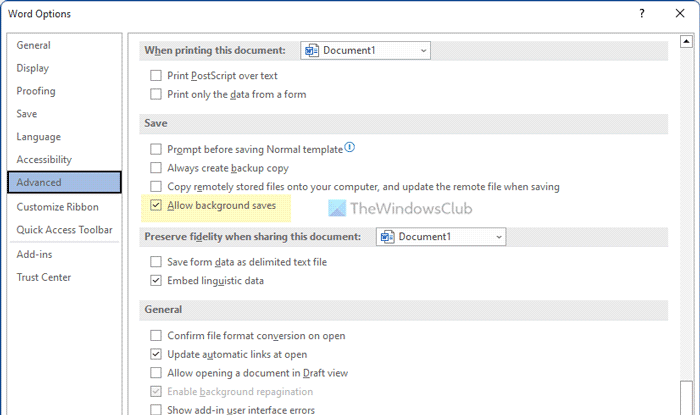
Task: Close the Word Options dialog
Action: [681, 14]
